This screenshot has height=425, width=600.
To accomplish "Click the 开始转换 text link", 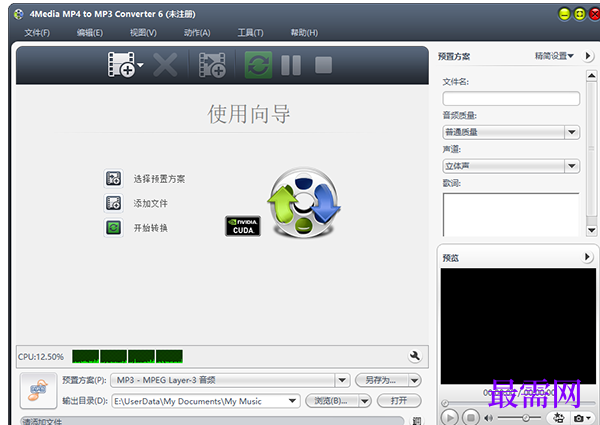I will pos(150,228).
